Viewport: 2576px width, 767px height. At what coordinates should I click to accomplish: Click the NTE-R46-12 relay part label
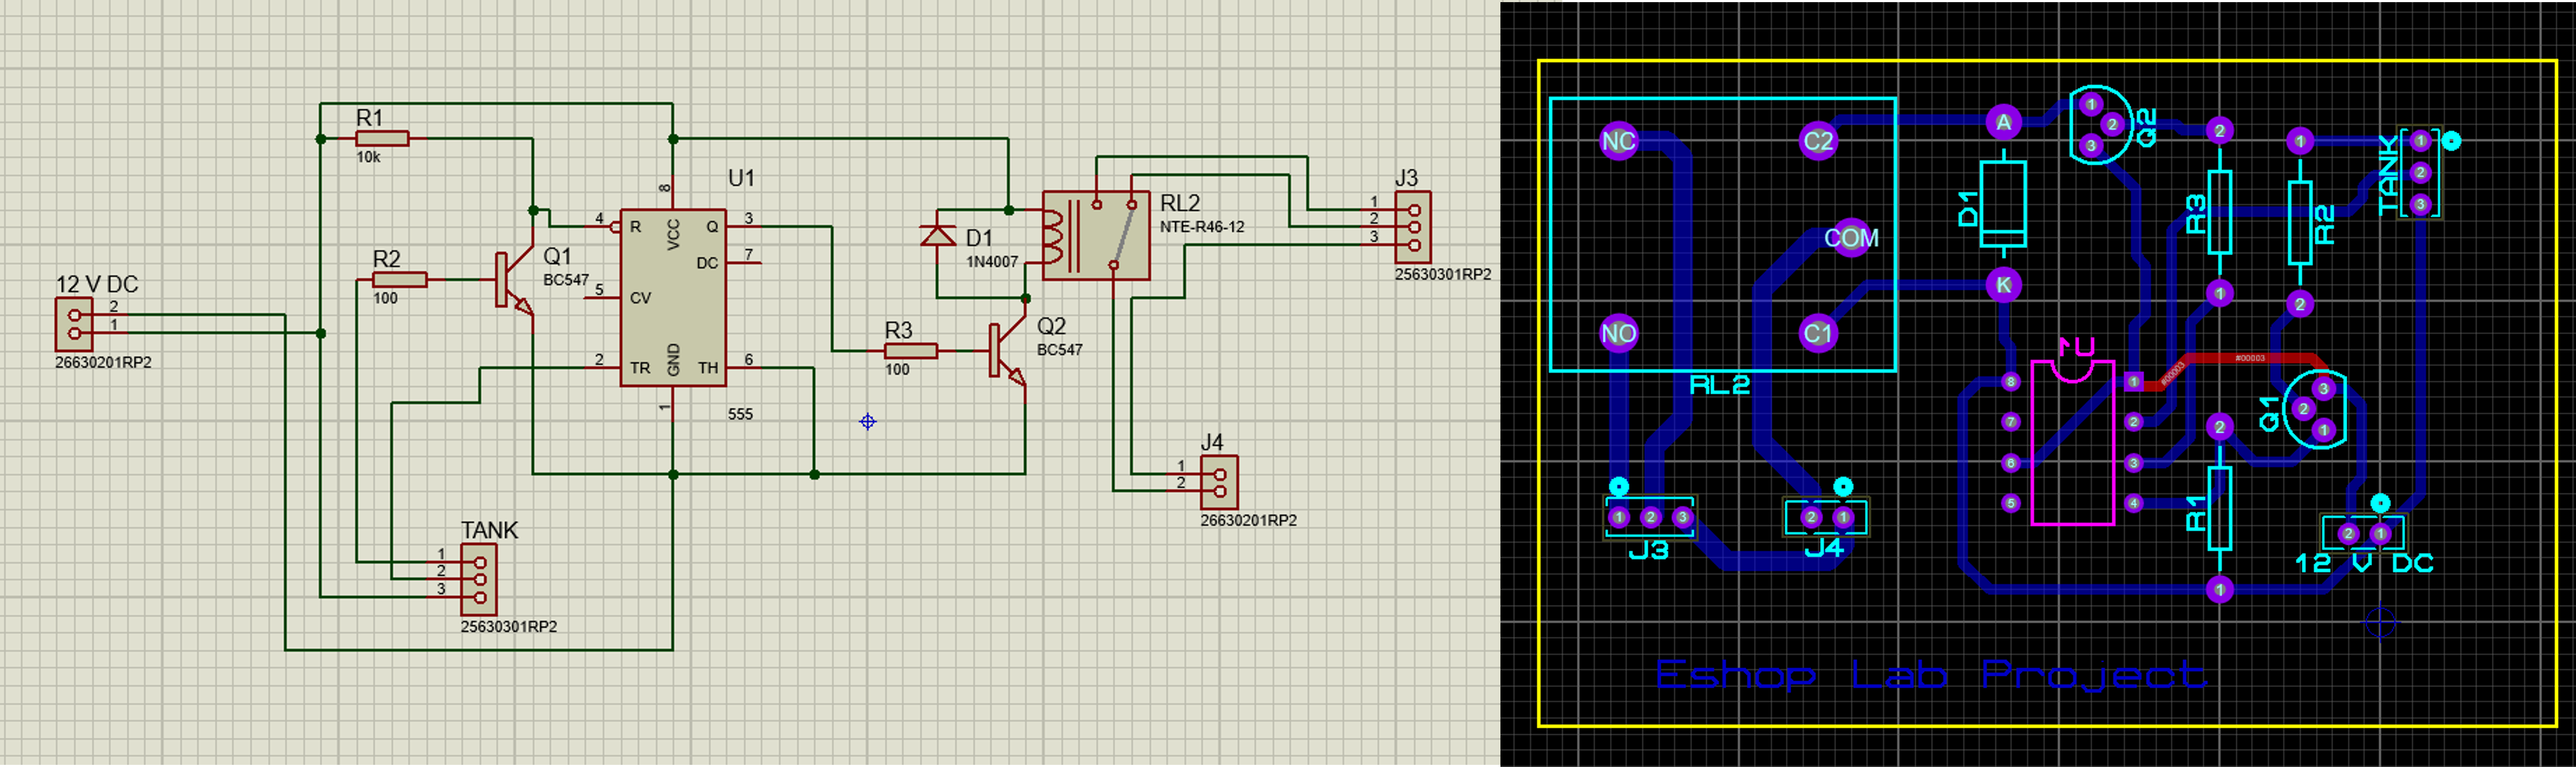coord(1202,227)
